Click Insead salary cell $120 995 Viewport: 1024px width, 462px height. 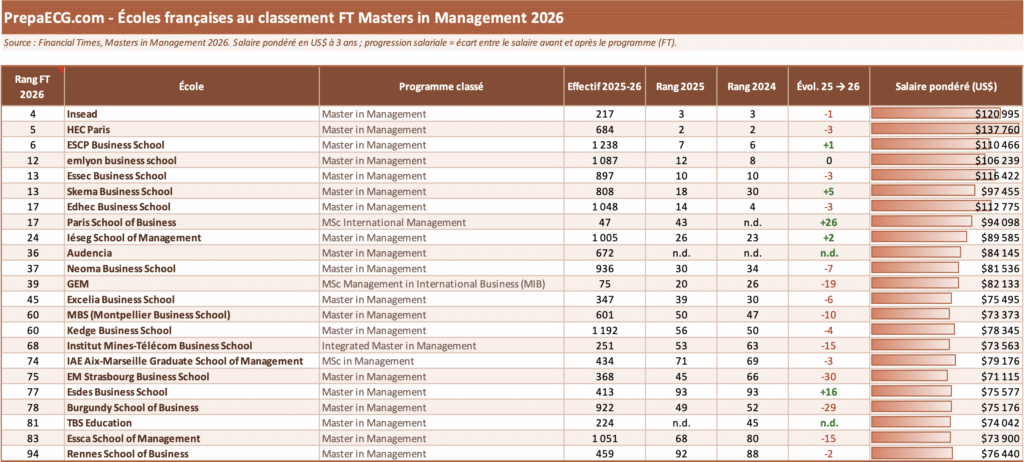(x=946, y=114)
